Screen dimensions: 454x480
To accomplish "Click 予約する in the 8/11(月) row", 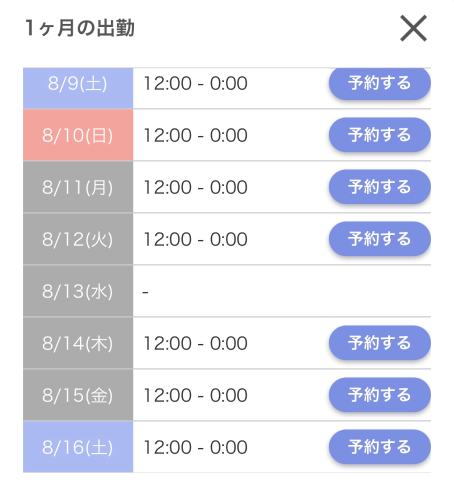I will 380,187.
